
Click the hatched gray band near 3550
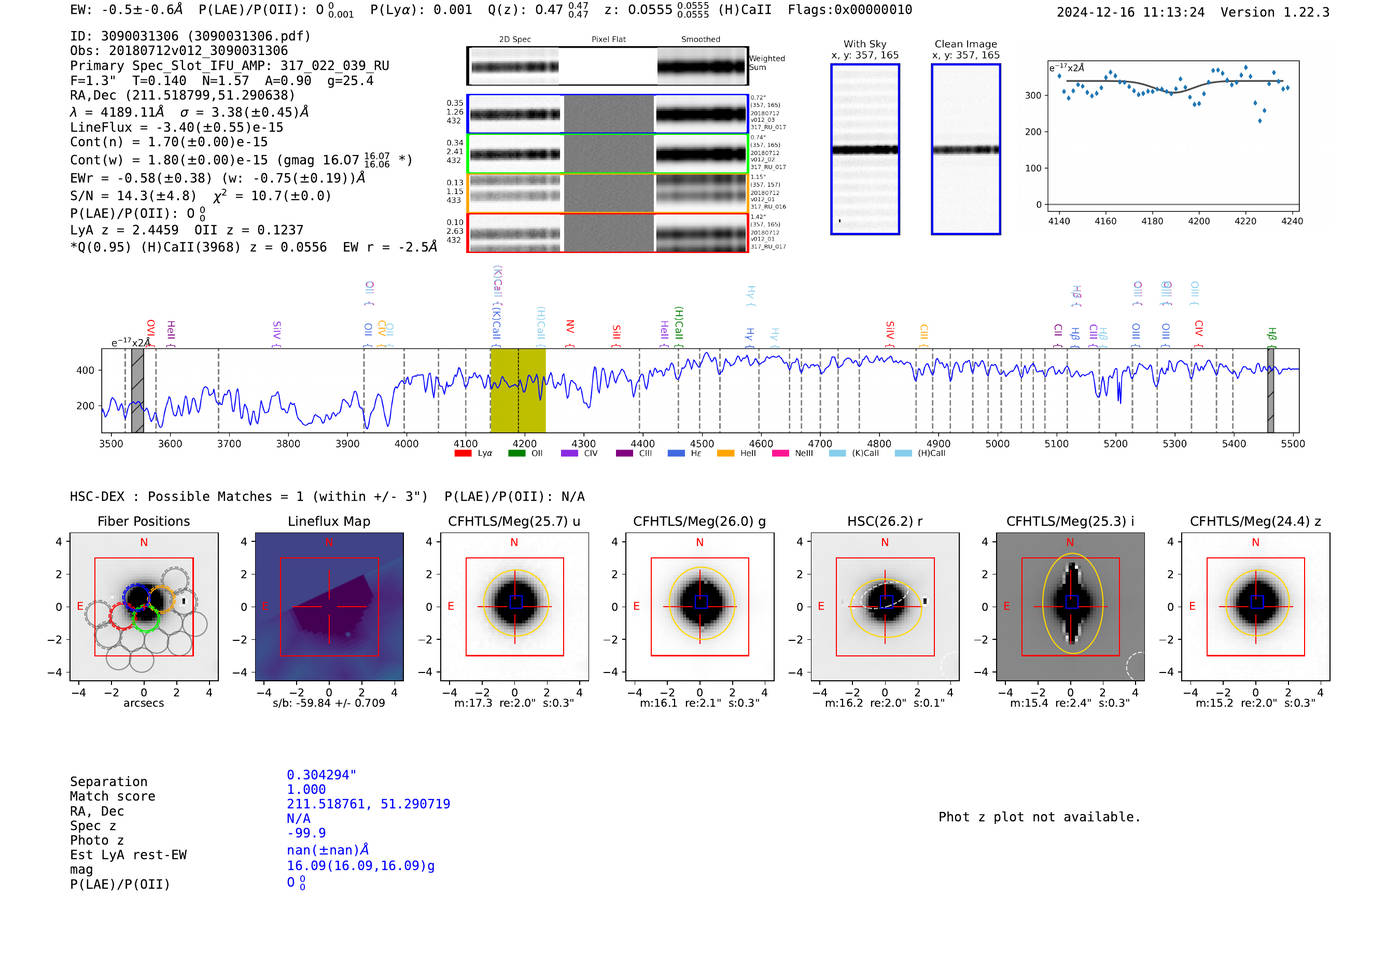pyautogui.click(x=138, y=390)
